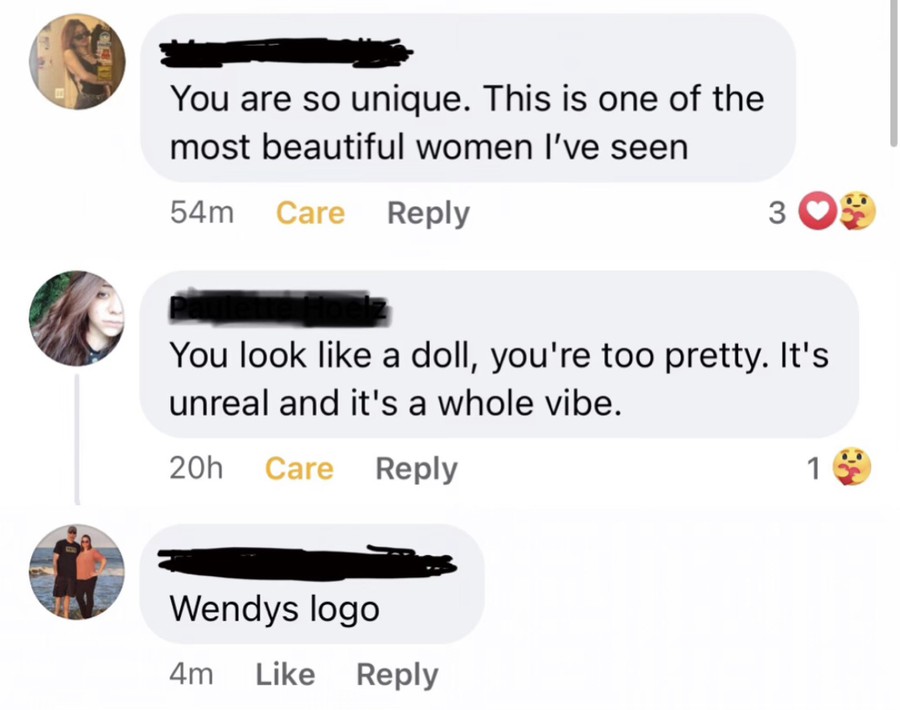Open the 54m timestamp link
This screenshot has width=900, height=710.
[202, 213]
